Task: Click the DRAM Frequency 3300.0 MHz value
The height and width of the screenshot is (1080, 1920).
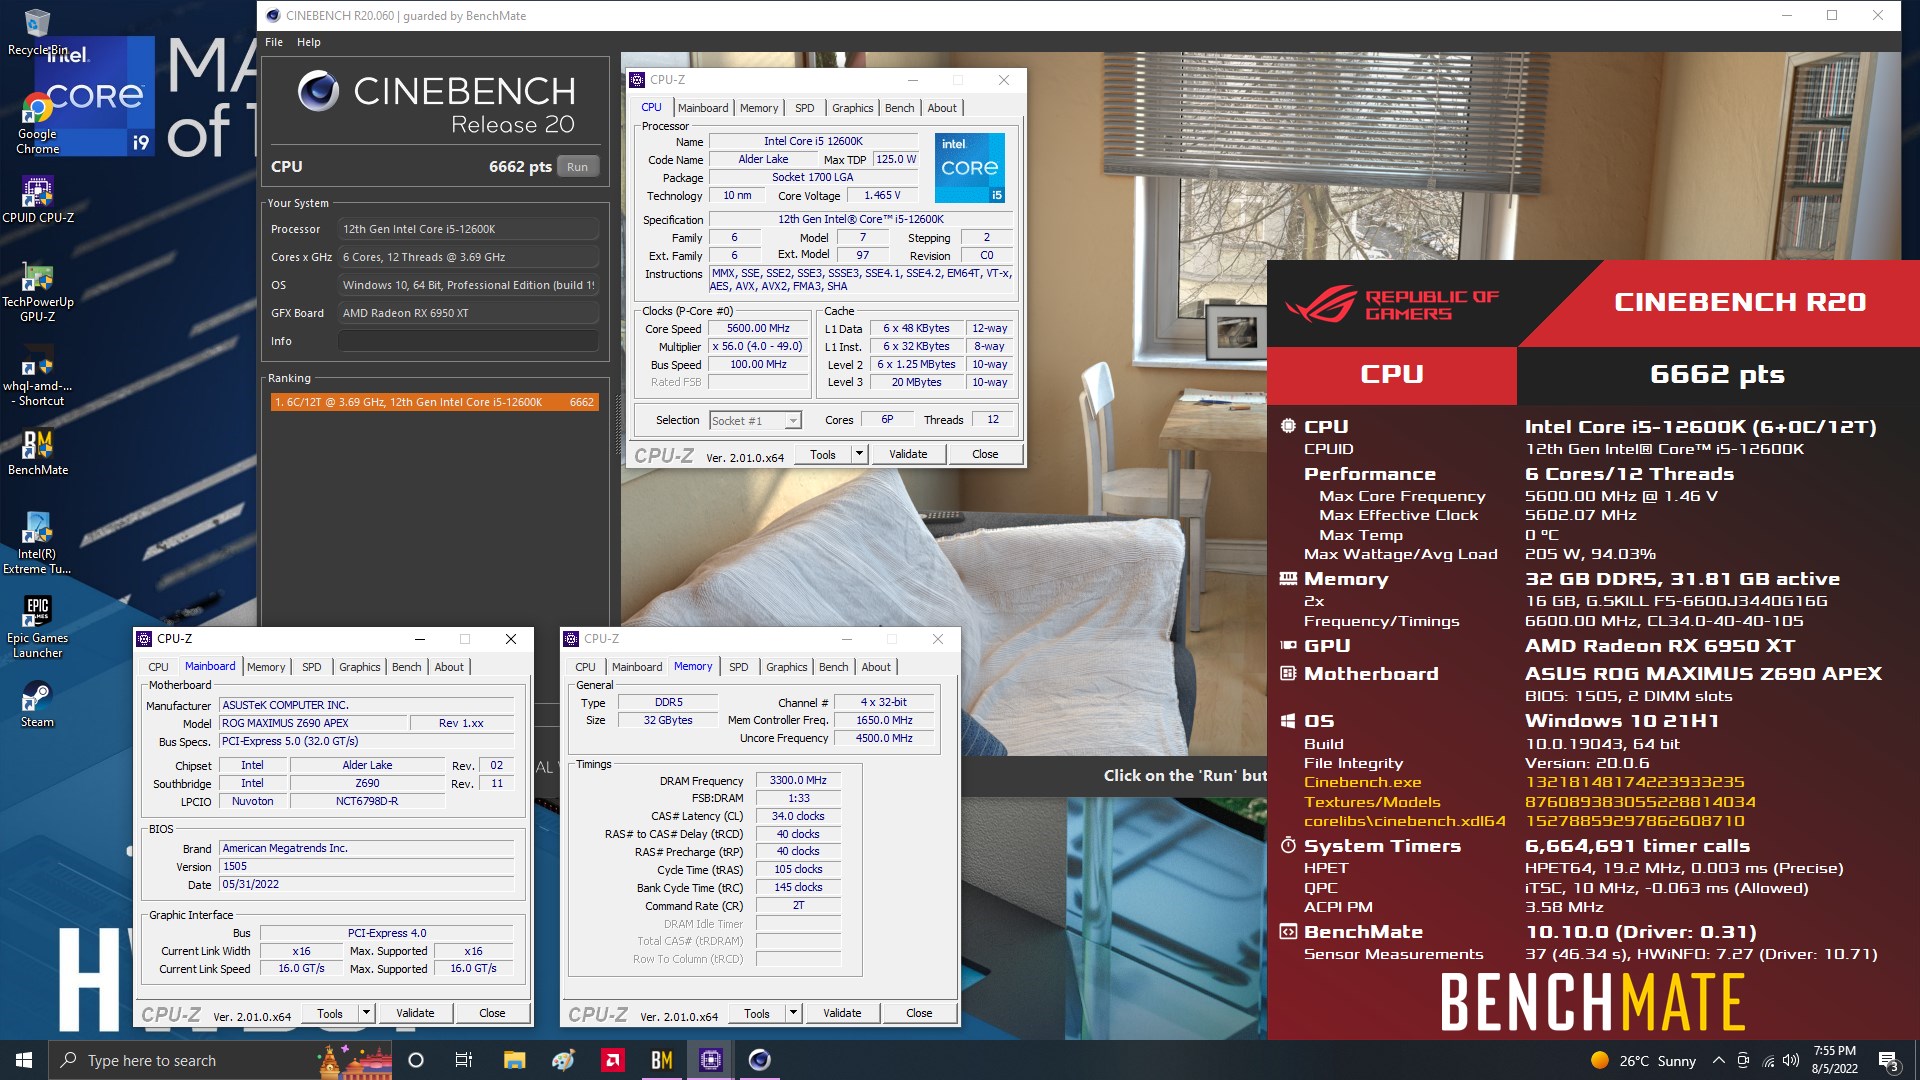Action: (x=798, y=780)
